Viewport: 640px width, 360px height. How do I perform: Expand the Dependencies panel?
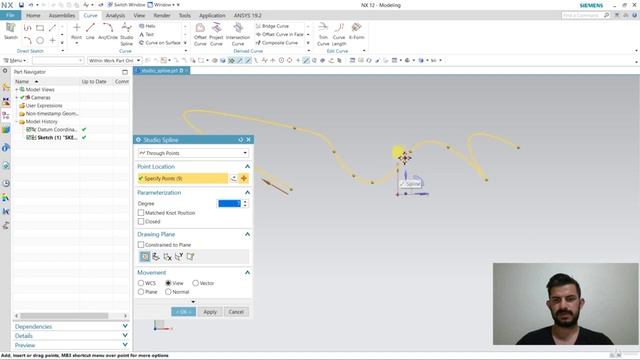pyautogui.click(x=125, y=327)
